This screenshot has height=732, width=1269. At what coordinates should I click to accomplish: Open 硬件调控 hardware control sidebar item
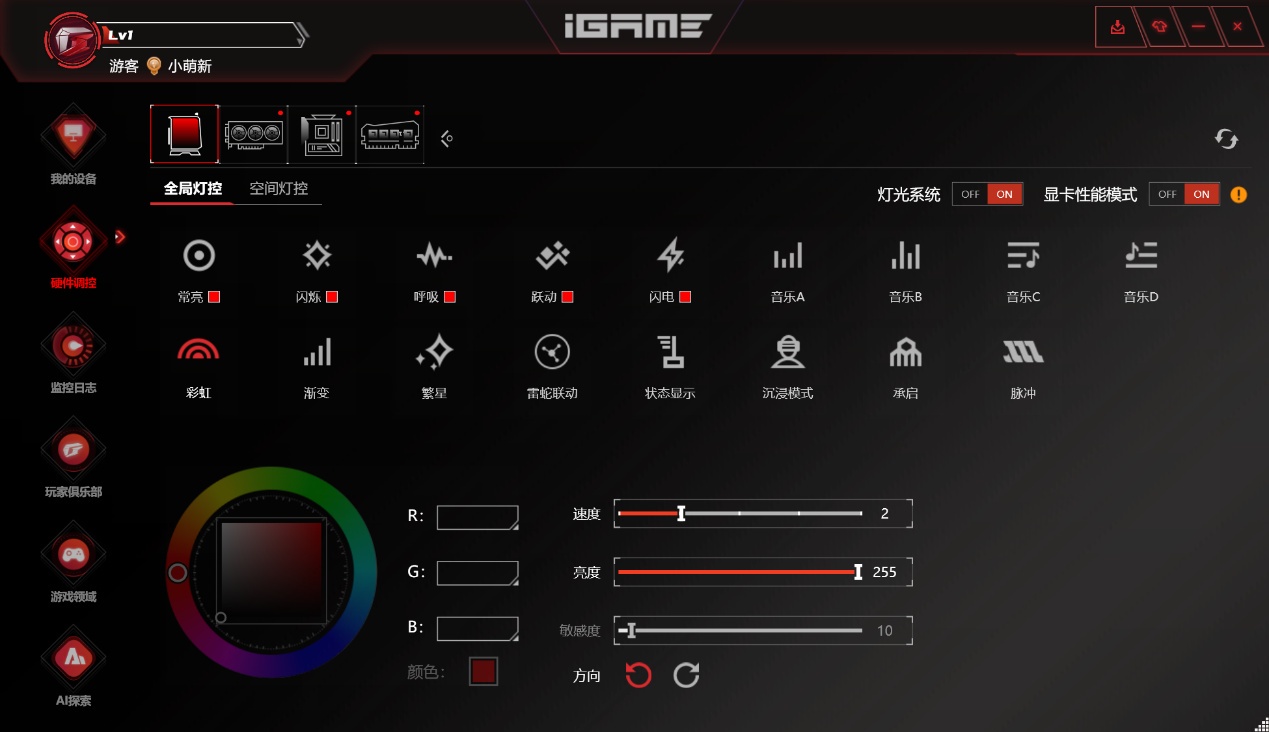tap(73, 248)
